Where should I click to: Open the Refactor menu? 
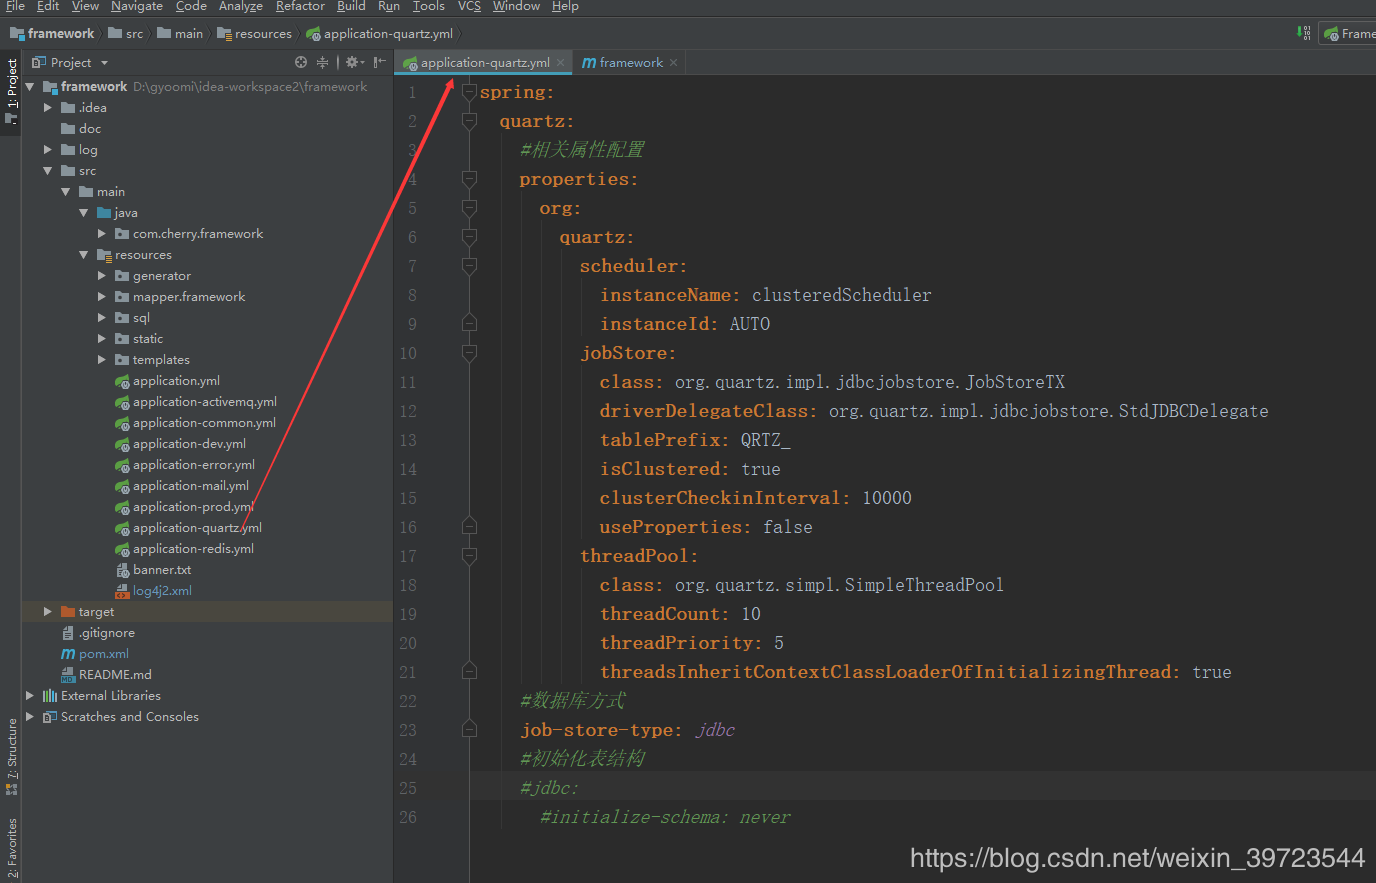[300, 6]
